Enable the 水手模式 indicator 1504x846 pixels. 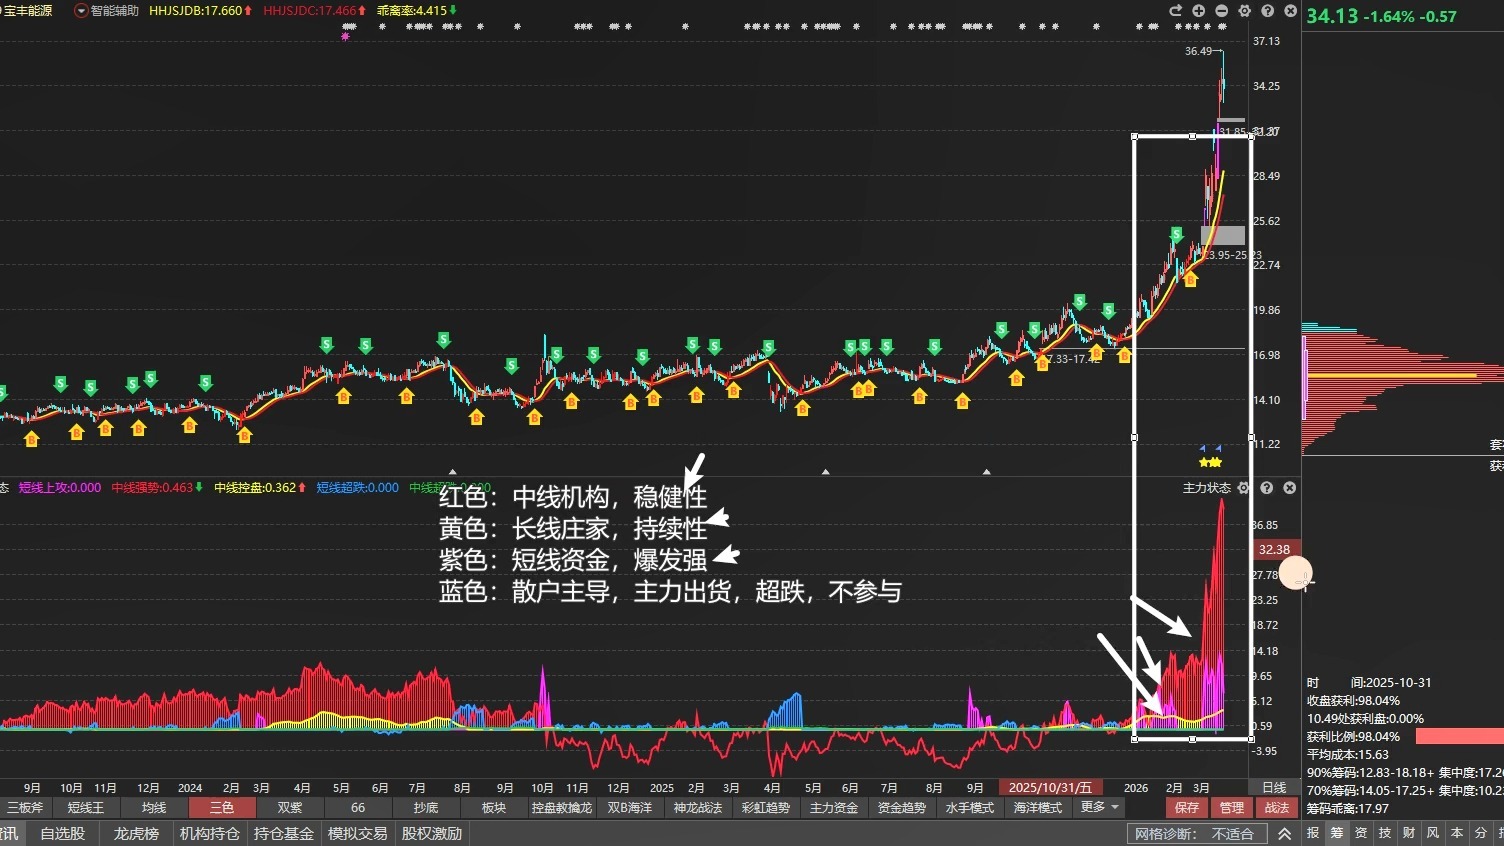click(x=968, y=807)
